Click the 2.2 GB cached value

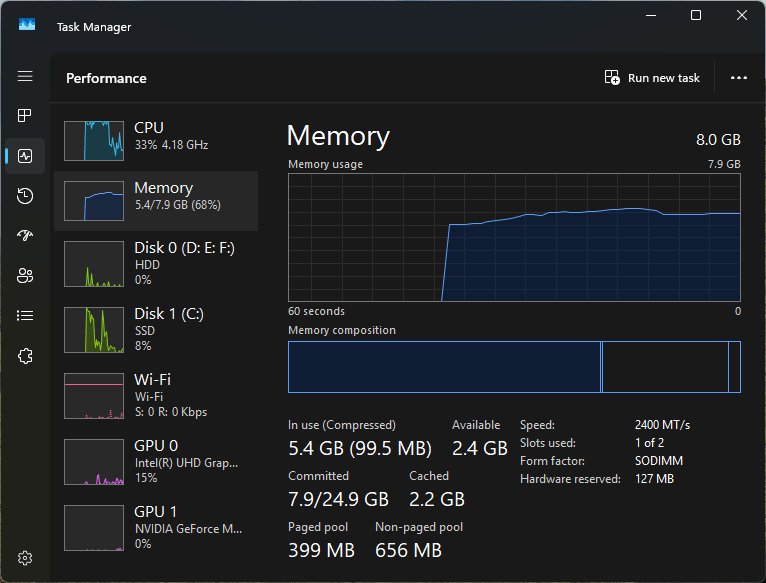437,499
